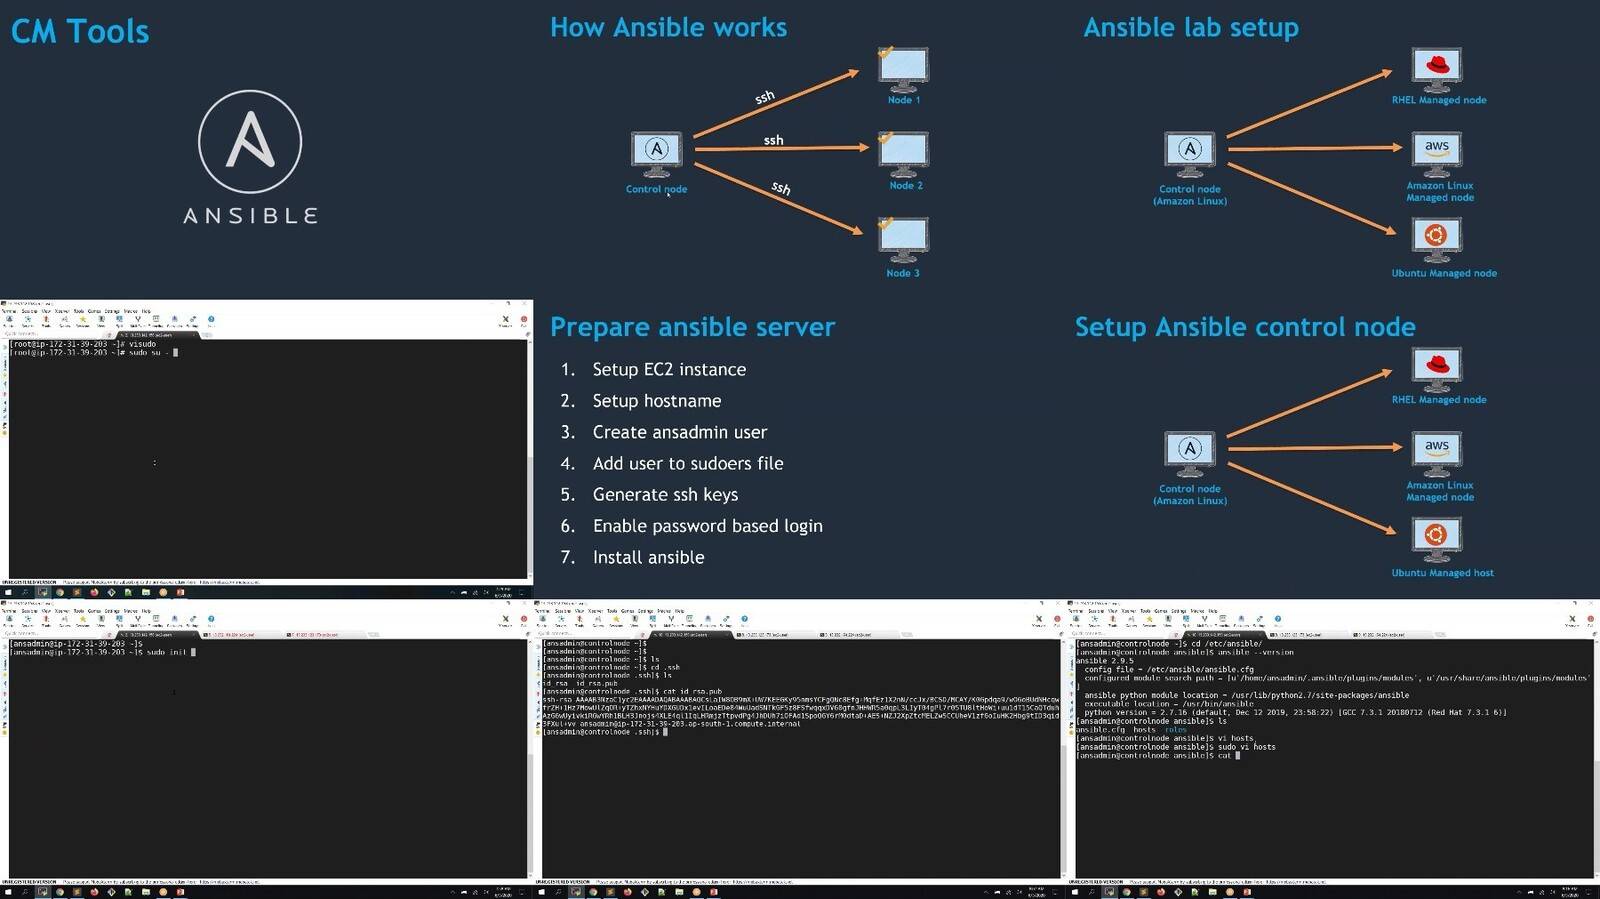Screen dimensions: 1600x899
Task: Select the 'Setup Ansible control node' heading
Action: coord(1245,327)
